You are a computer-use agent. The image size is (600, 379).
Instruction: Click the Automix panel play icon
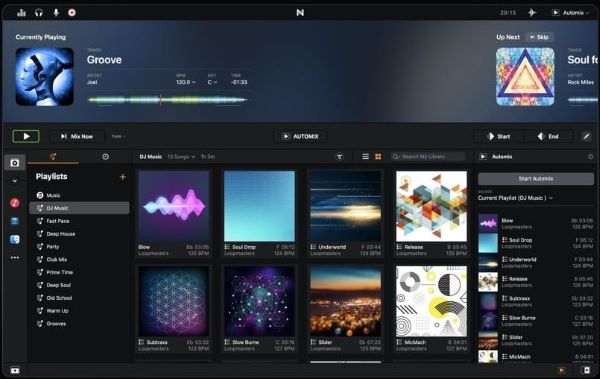(483, 157)
